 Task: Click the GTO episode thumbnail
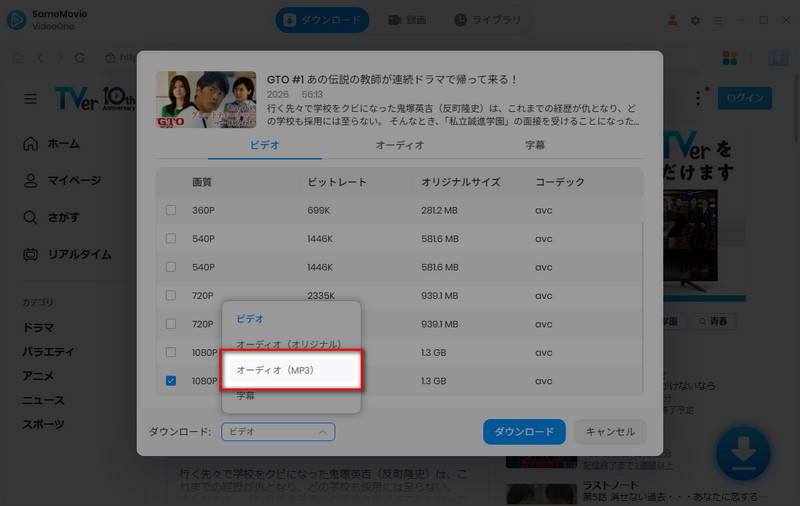tap(206, 99)
